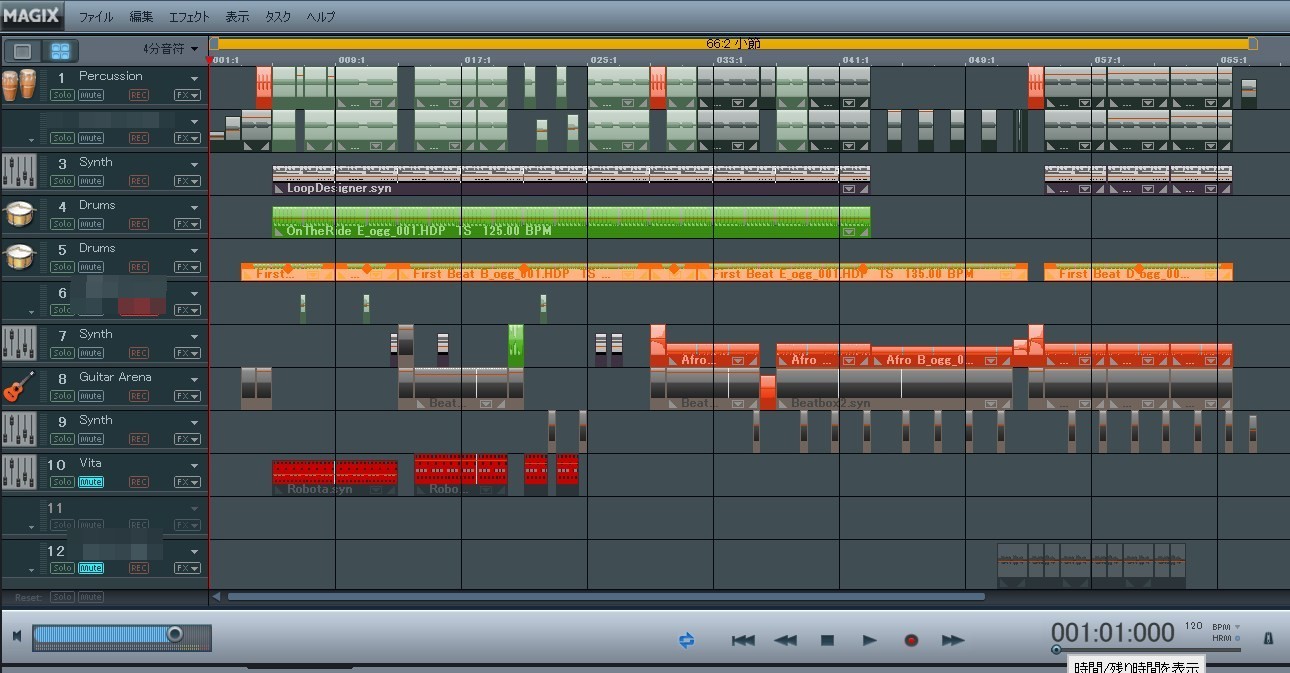Jump to start with skip-back button

coord(743,640)
